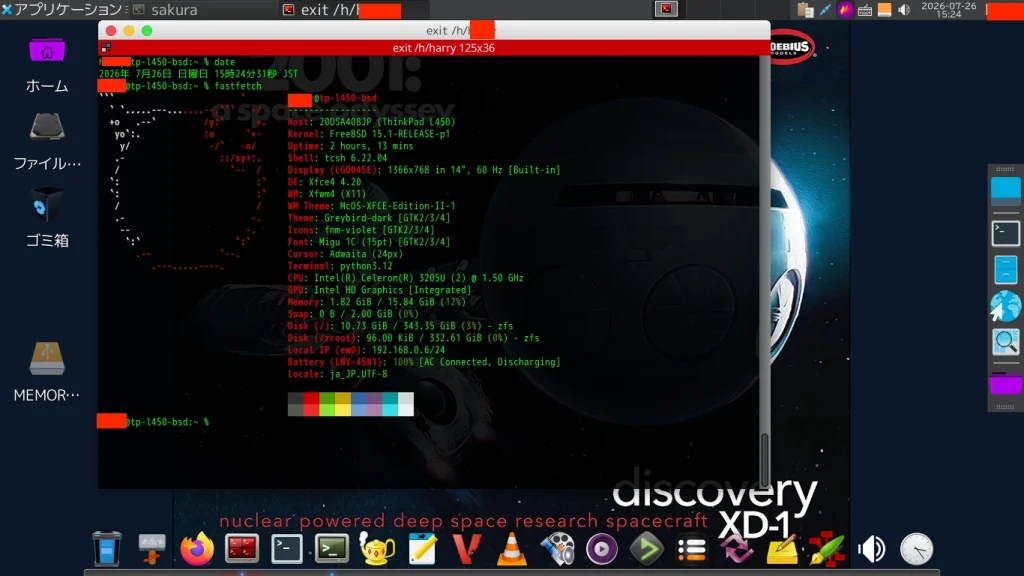Viewport: 1024px width, 576px height.
Task: Open the trash can icon in the dock
Action: [106, 549]
